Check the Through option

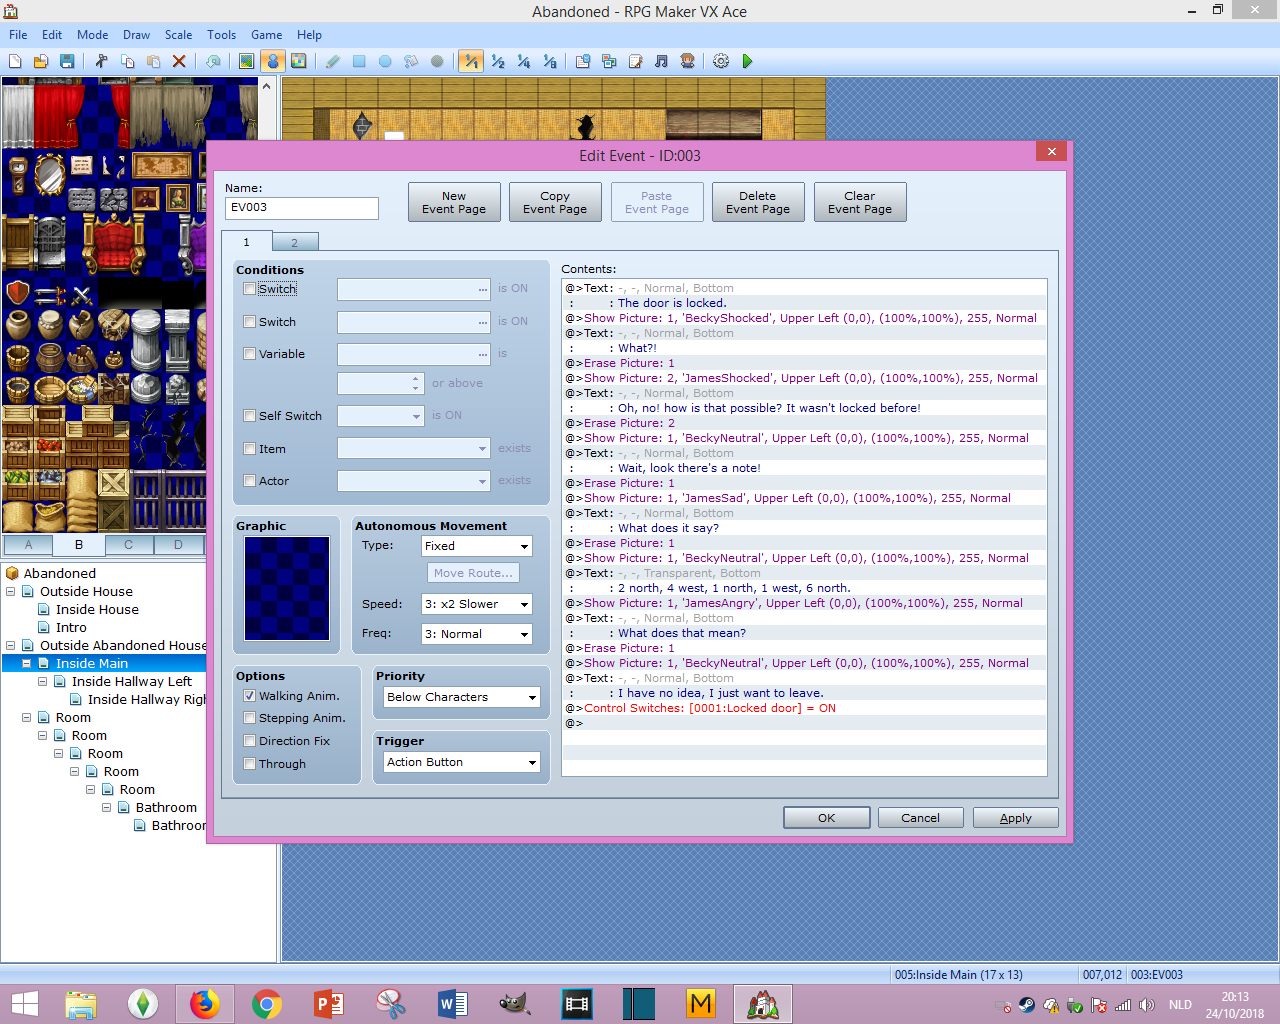pyautogui.click(x=250, y=764)
